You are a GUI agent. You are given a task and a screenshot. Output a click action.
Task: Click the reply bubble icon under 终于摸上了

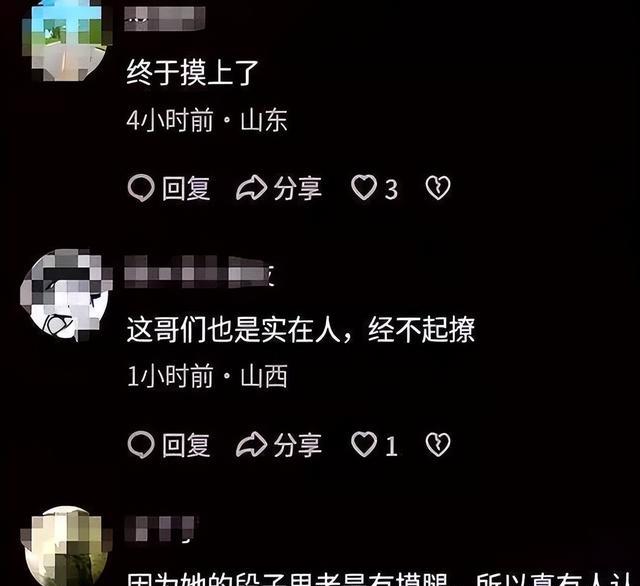141,188
